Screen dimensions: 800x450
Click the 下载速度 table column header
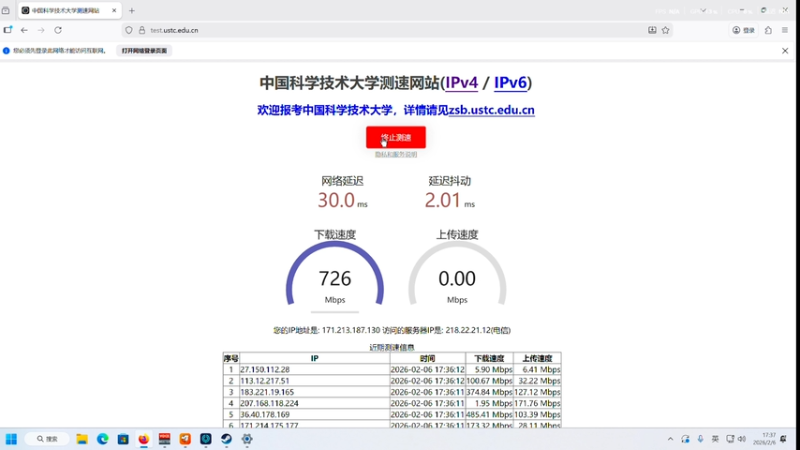[489, 358]
